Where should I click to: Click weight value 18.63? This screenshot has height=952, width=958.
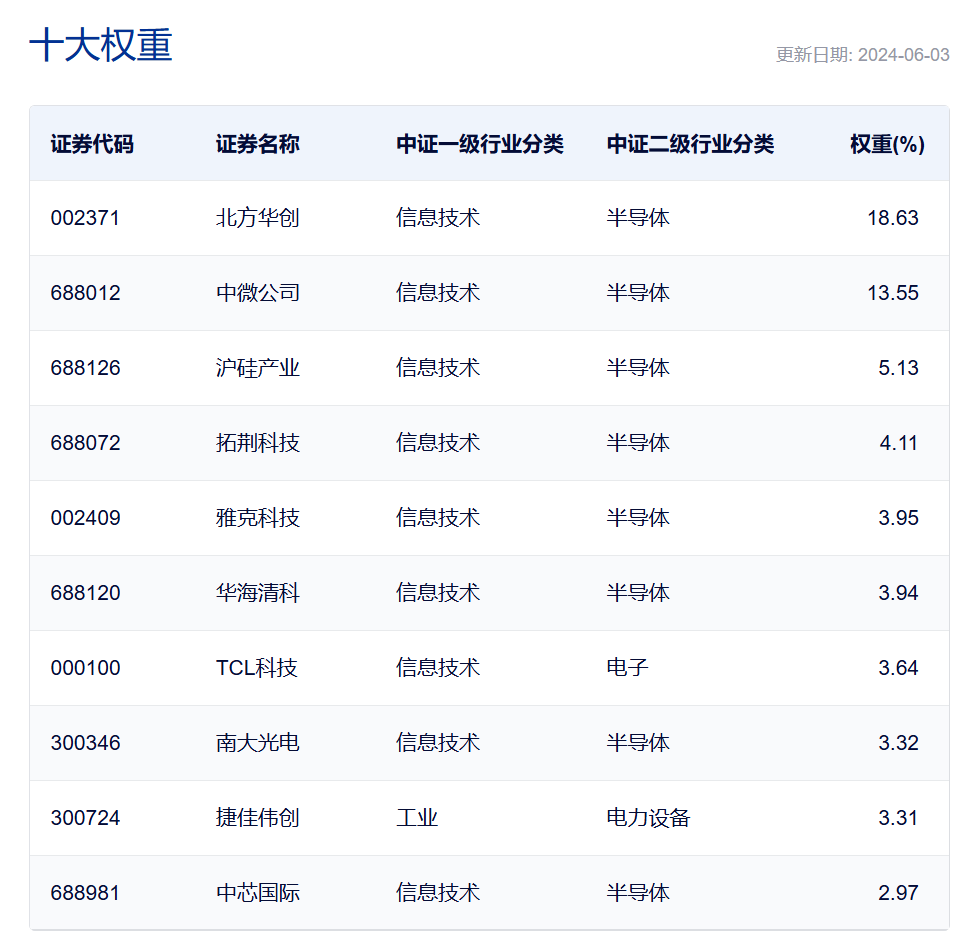pos(893,218)
